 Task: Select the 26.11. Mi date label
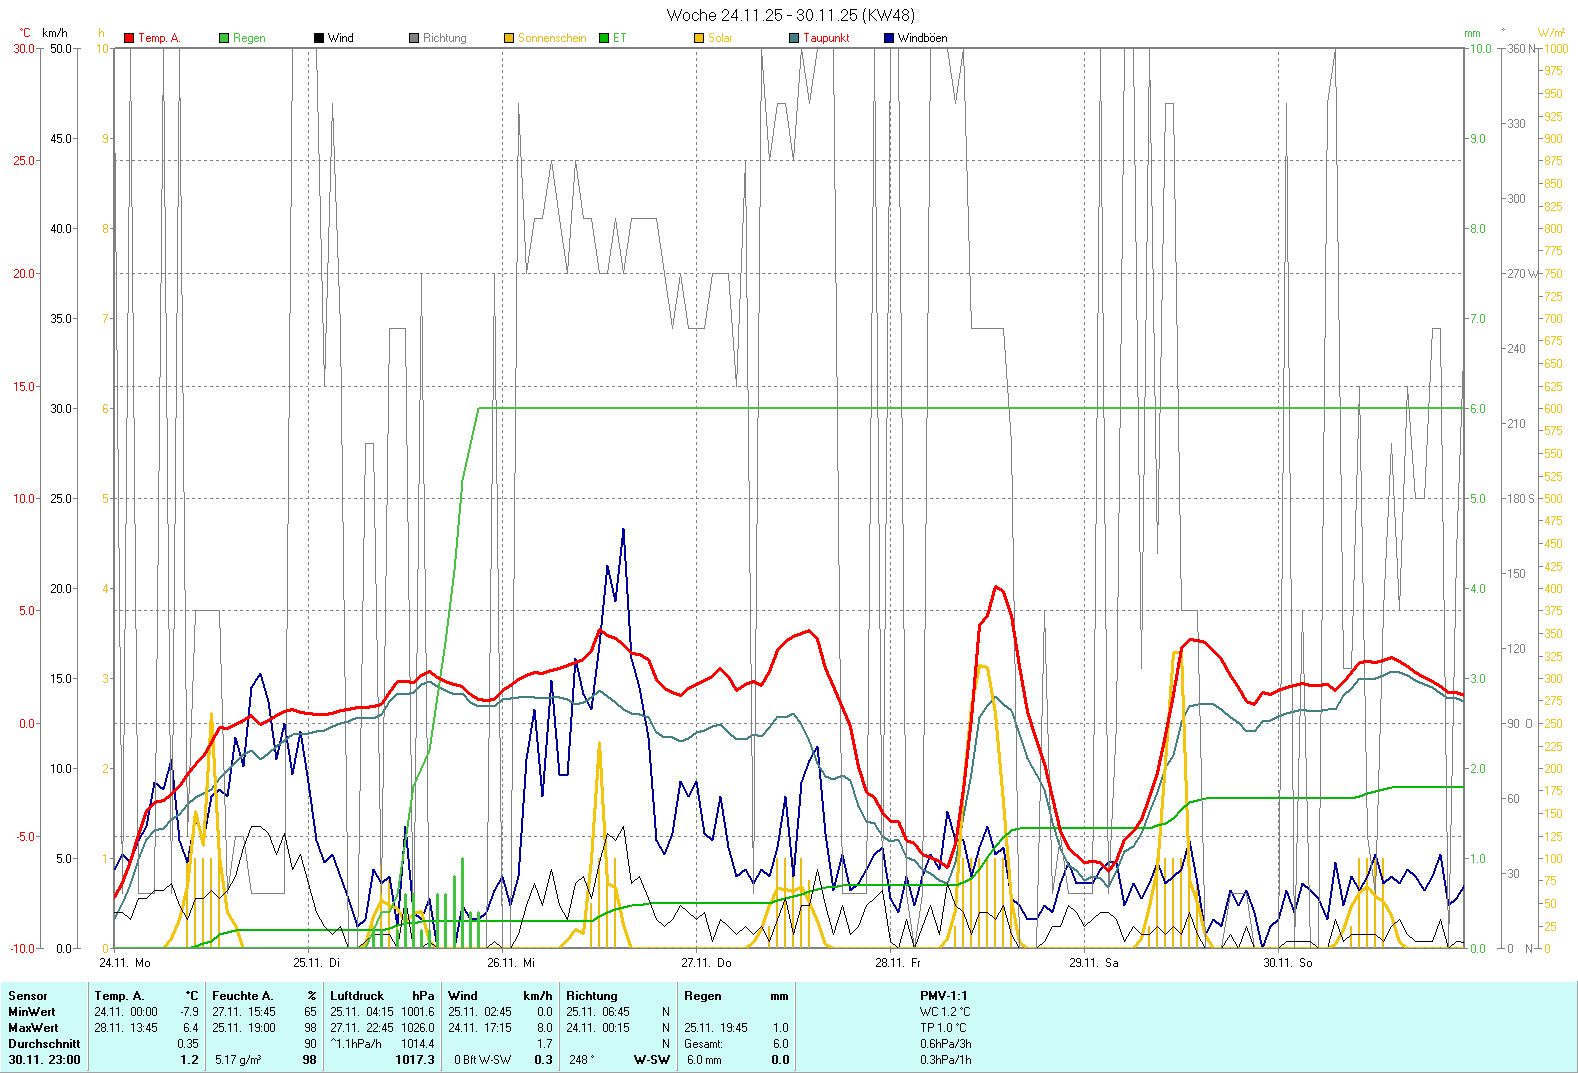click(511, 963)
